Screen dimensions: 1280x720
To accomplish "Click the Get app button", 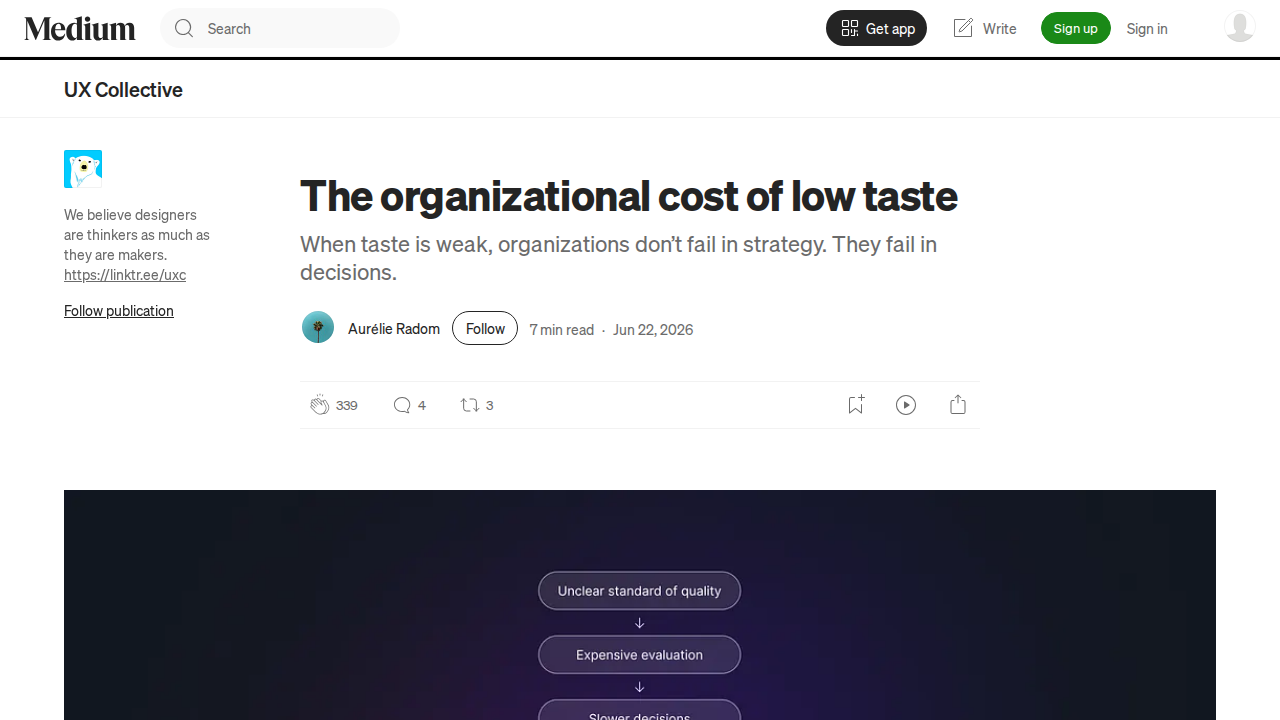I will click(876, 28).
